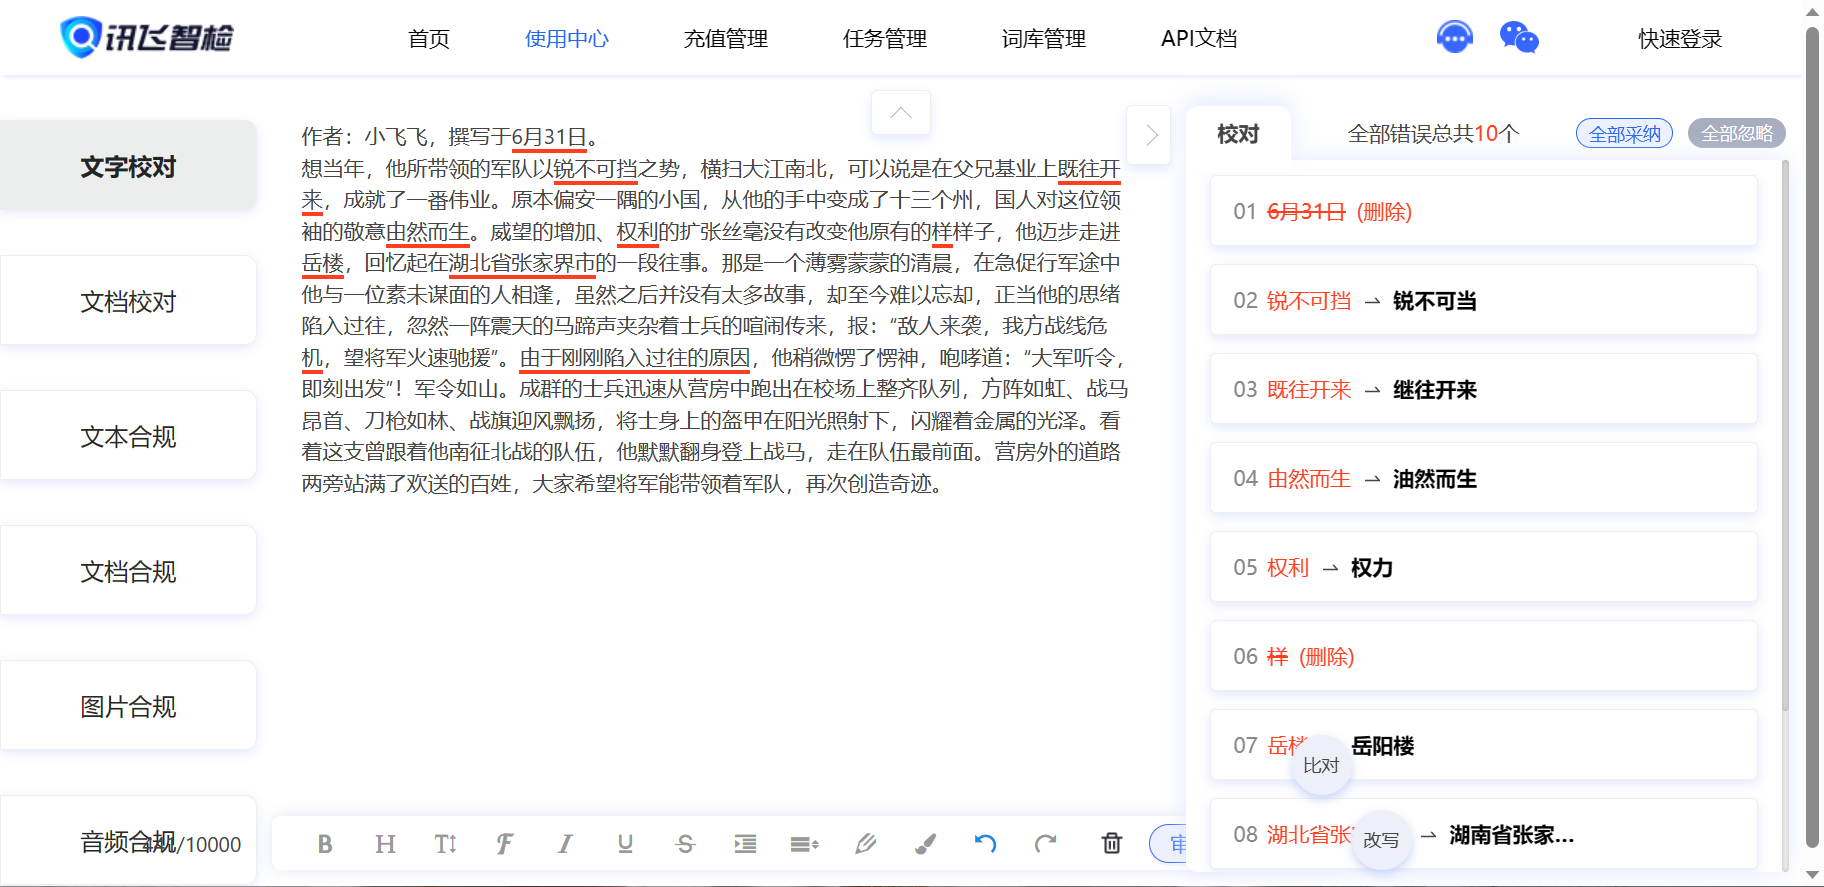The width and height of the screenshot is (1824, 887).
Task: Open 使用中心 in top navigation
Action: point(567,38)
